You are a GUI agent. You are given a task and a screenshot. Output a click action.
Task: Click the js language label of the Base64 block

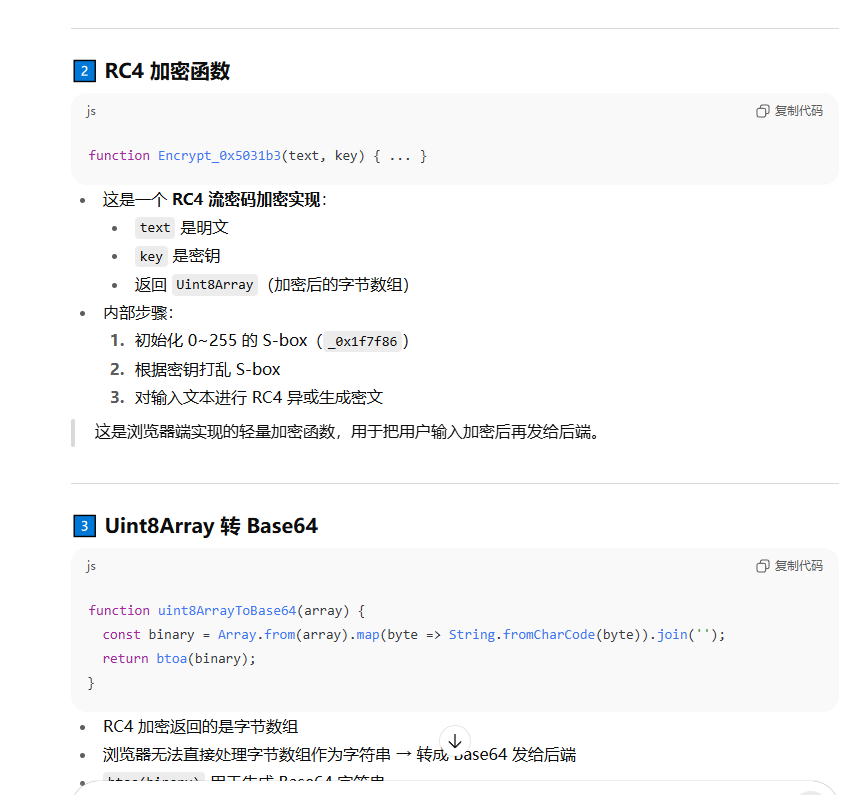click(91, 566)
